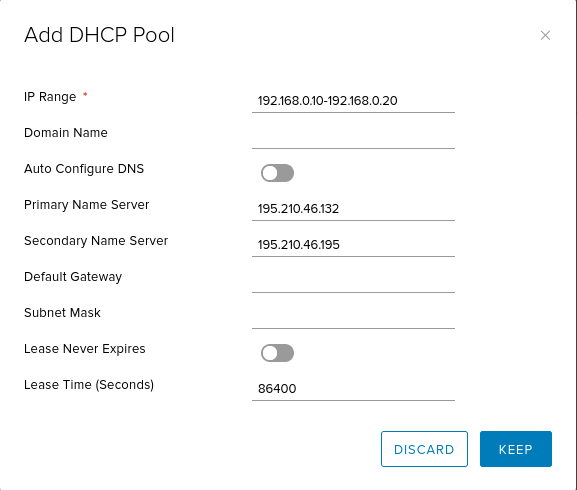Focus the Lease Time (Seconds) field

(353, 389)
